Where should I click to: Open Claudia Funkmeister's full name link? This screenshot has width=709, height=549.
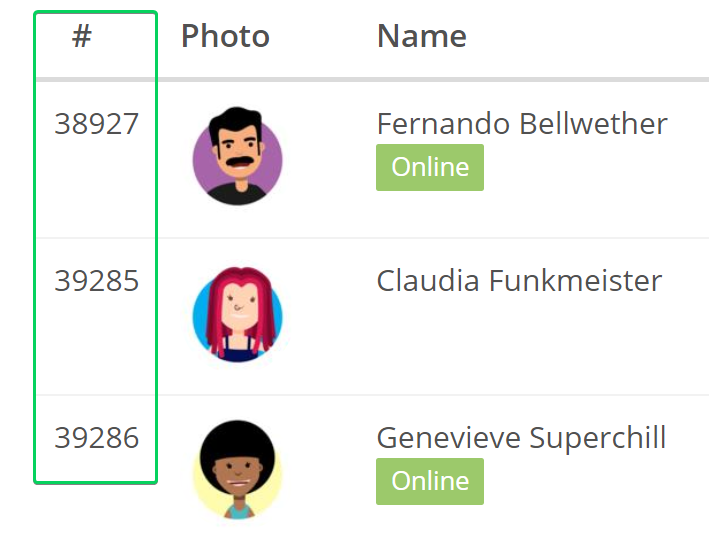click(x=519, y=281)
